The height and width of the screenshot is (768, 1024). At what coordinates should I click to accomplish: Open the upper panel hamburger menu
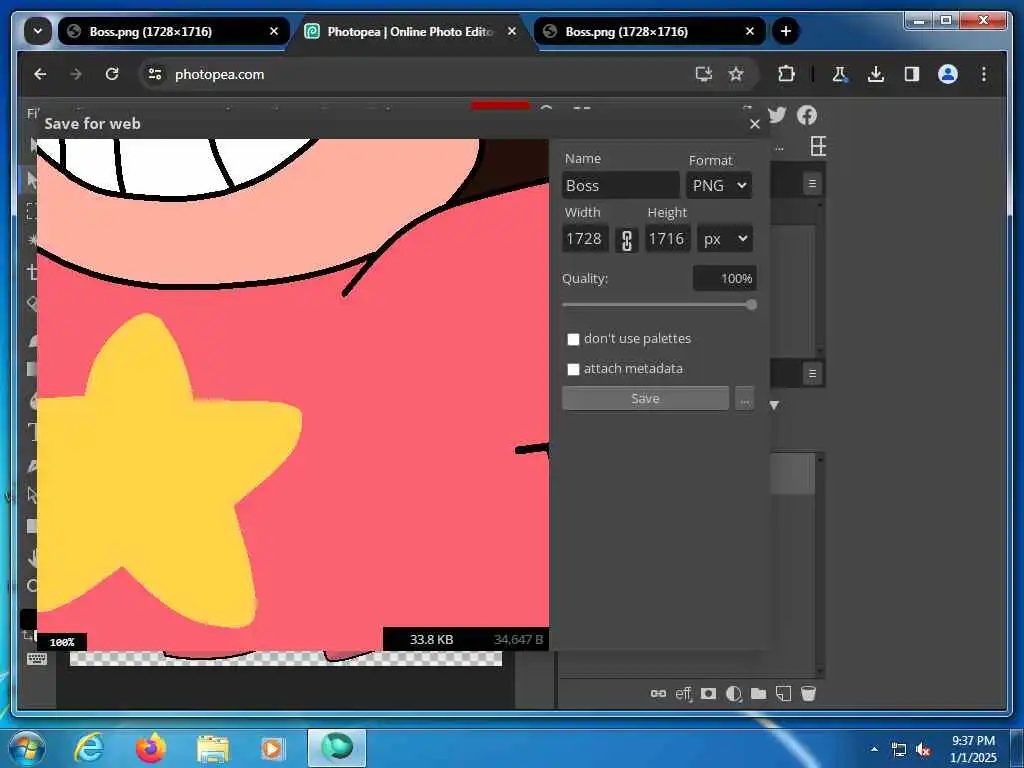812,184
